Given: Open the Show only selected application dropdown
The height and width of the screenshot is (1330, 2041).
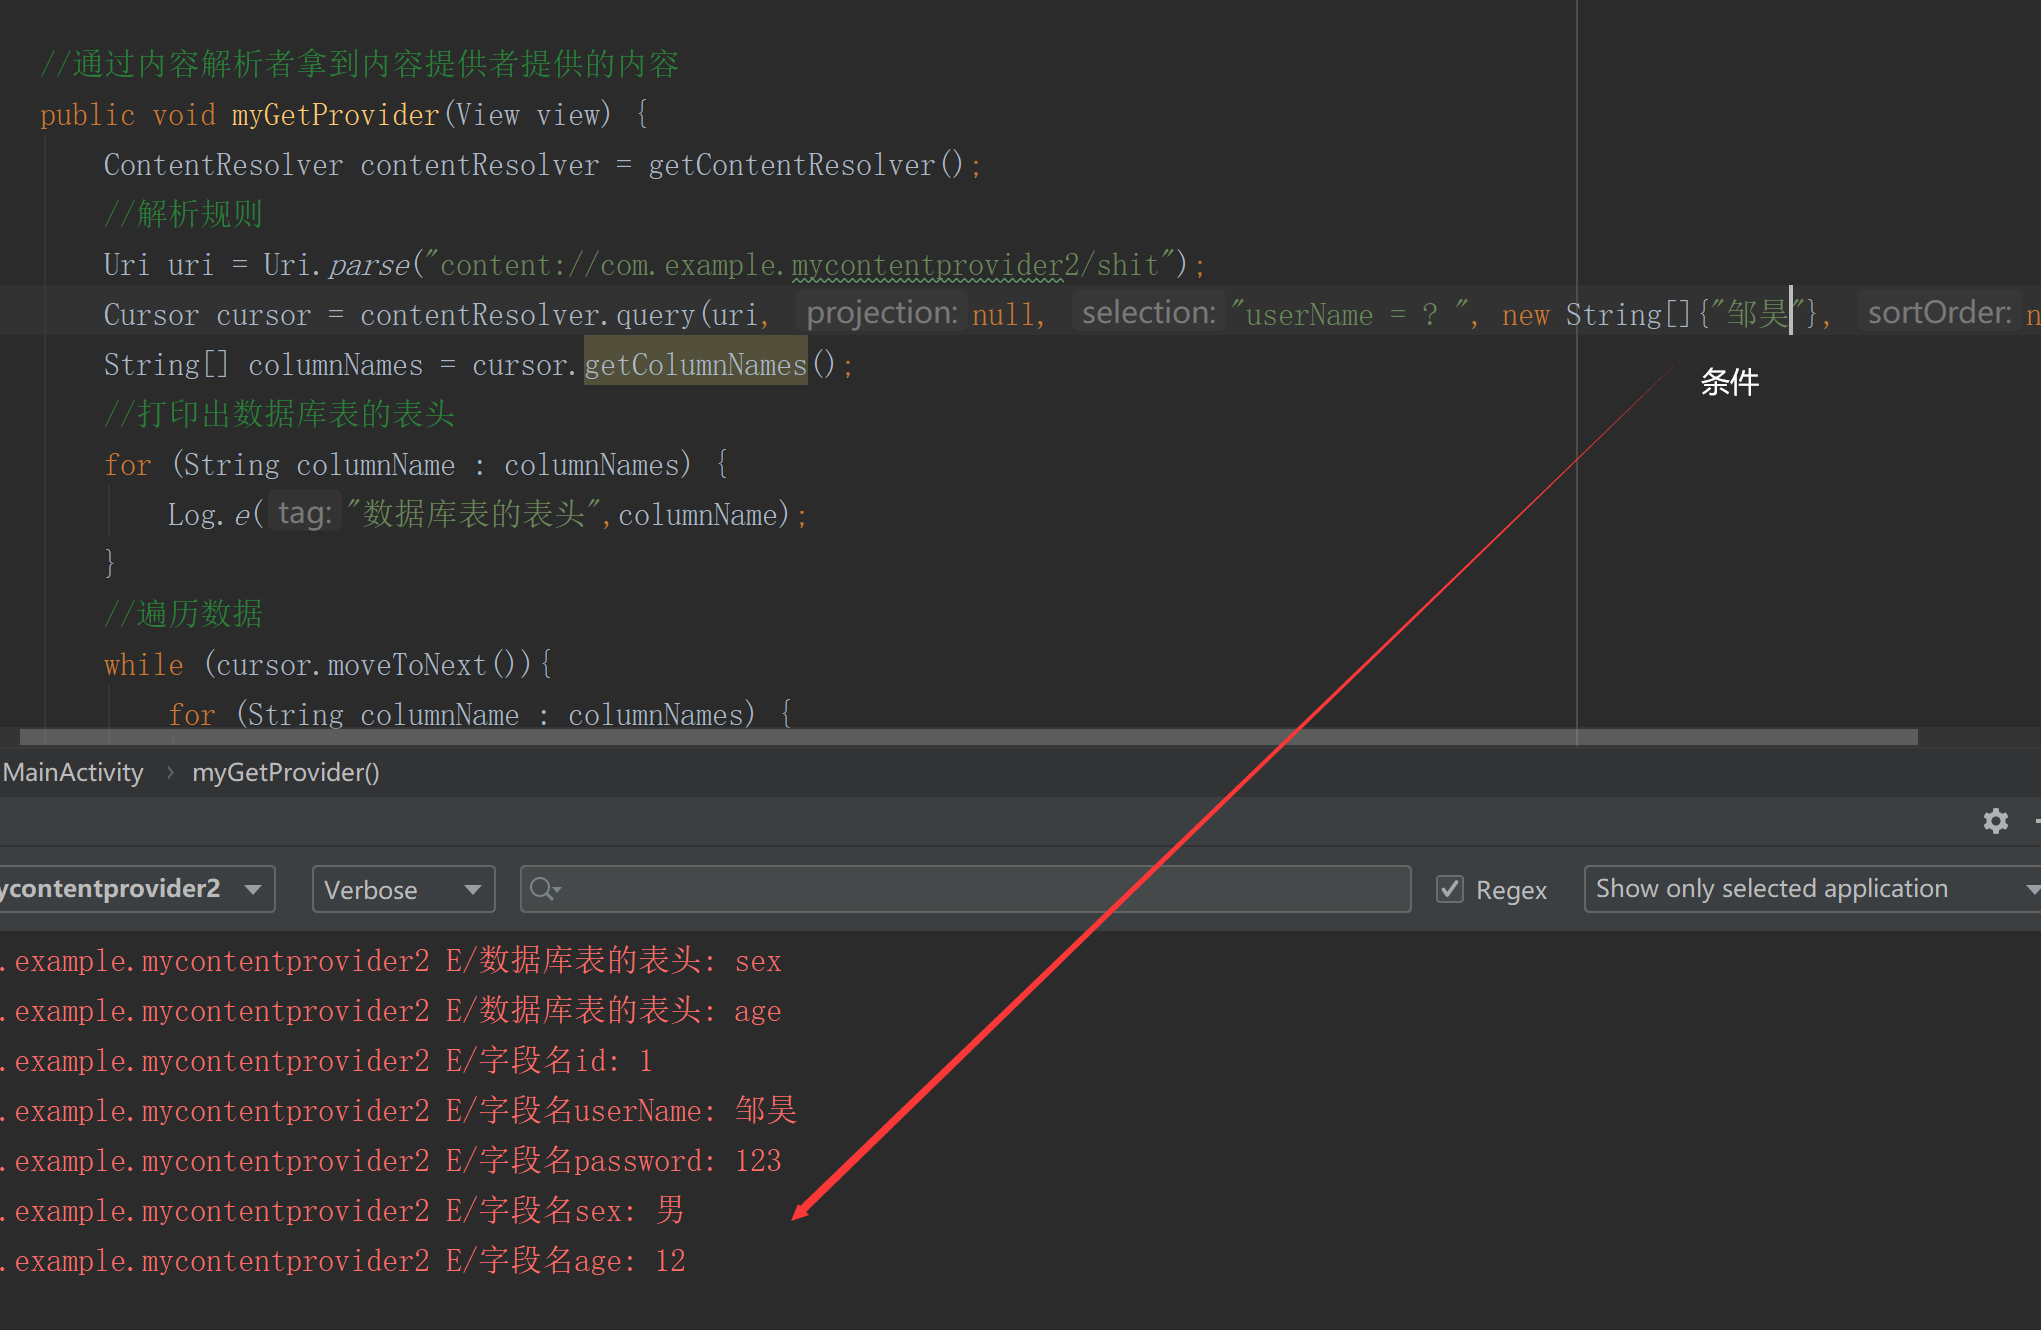Looking at the screenshot, I should click(x=1812, y=889).
